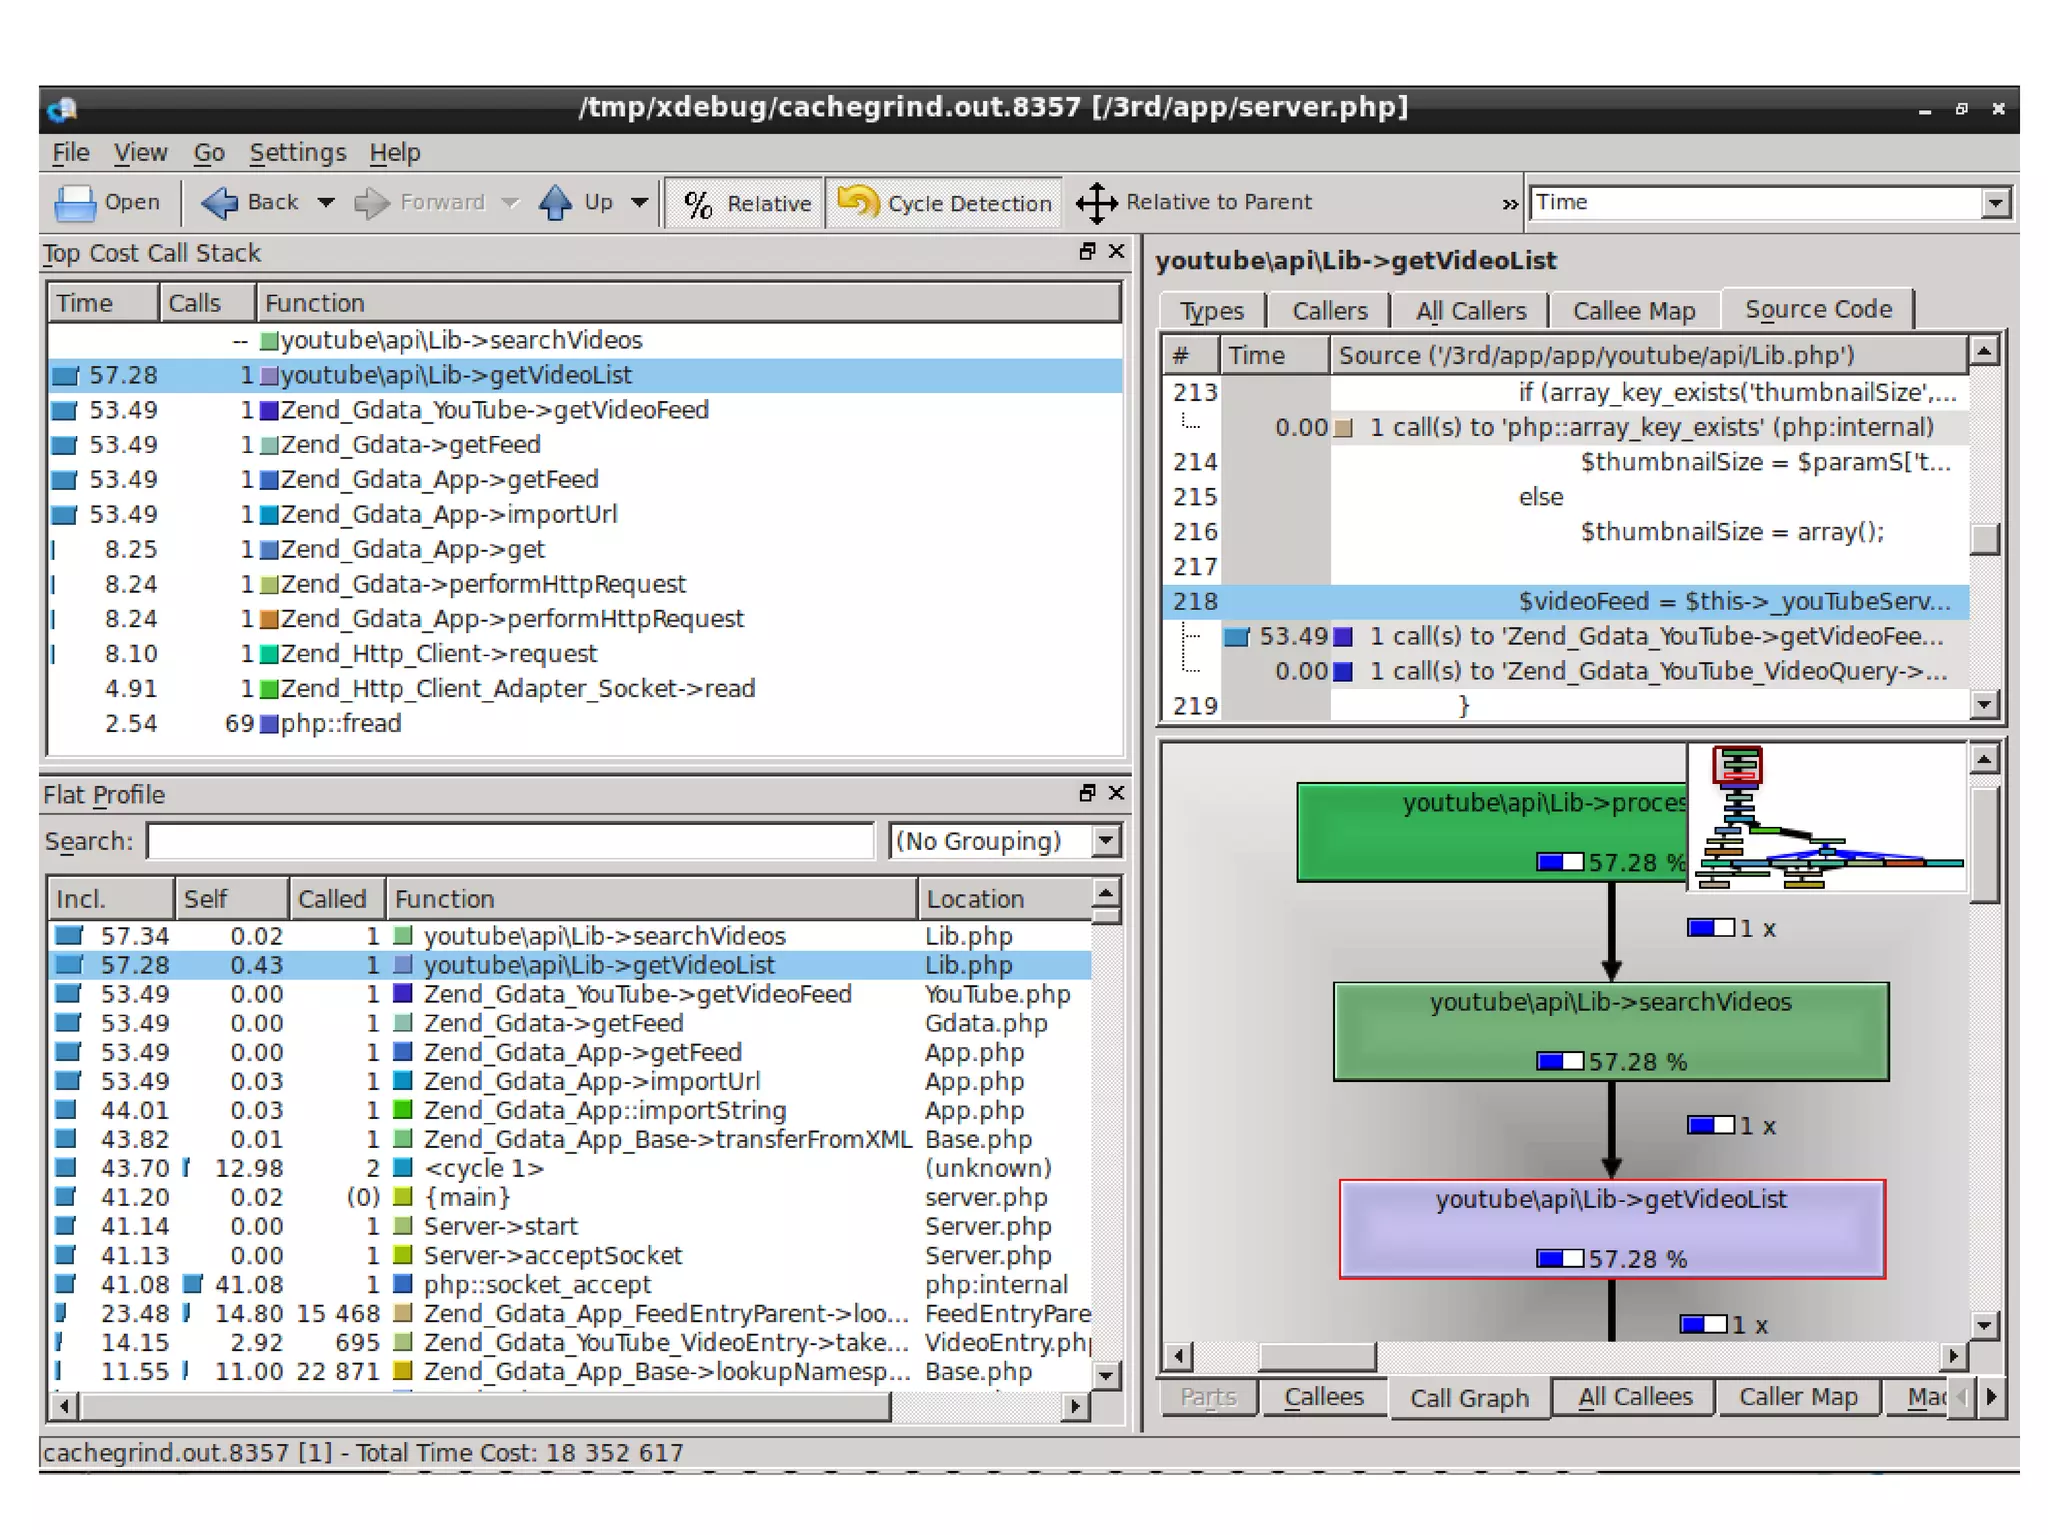Click the Open file toolbar icon
This screenshot has width=2048, height=1535.
(75, 203)
